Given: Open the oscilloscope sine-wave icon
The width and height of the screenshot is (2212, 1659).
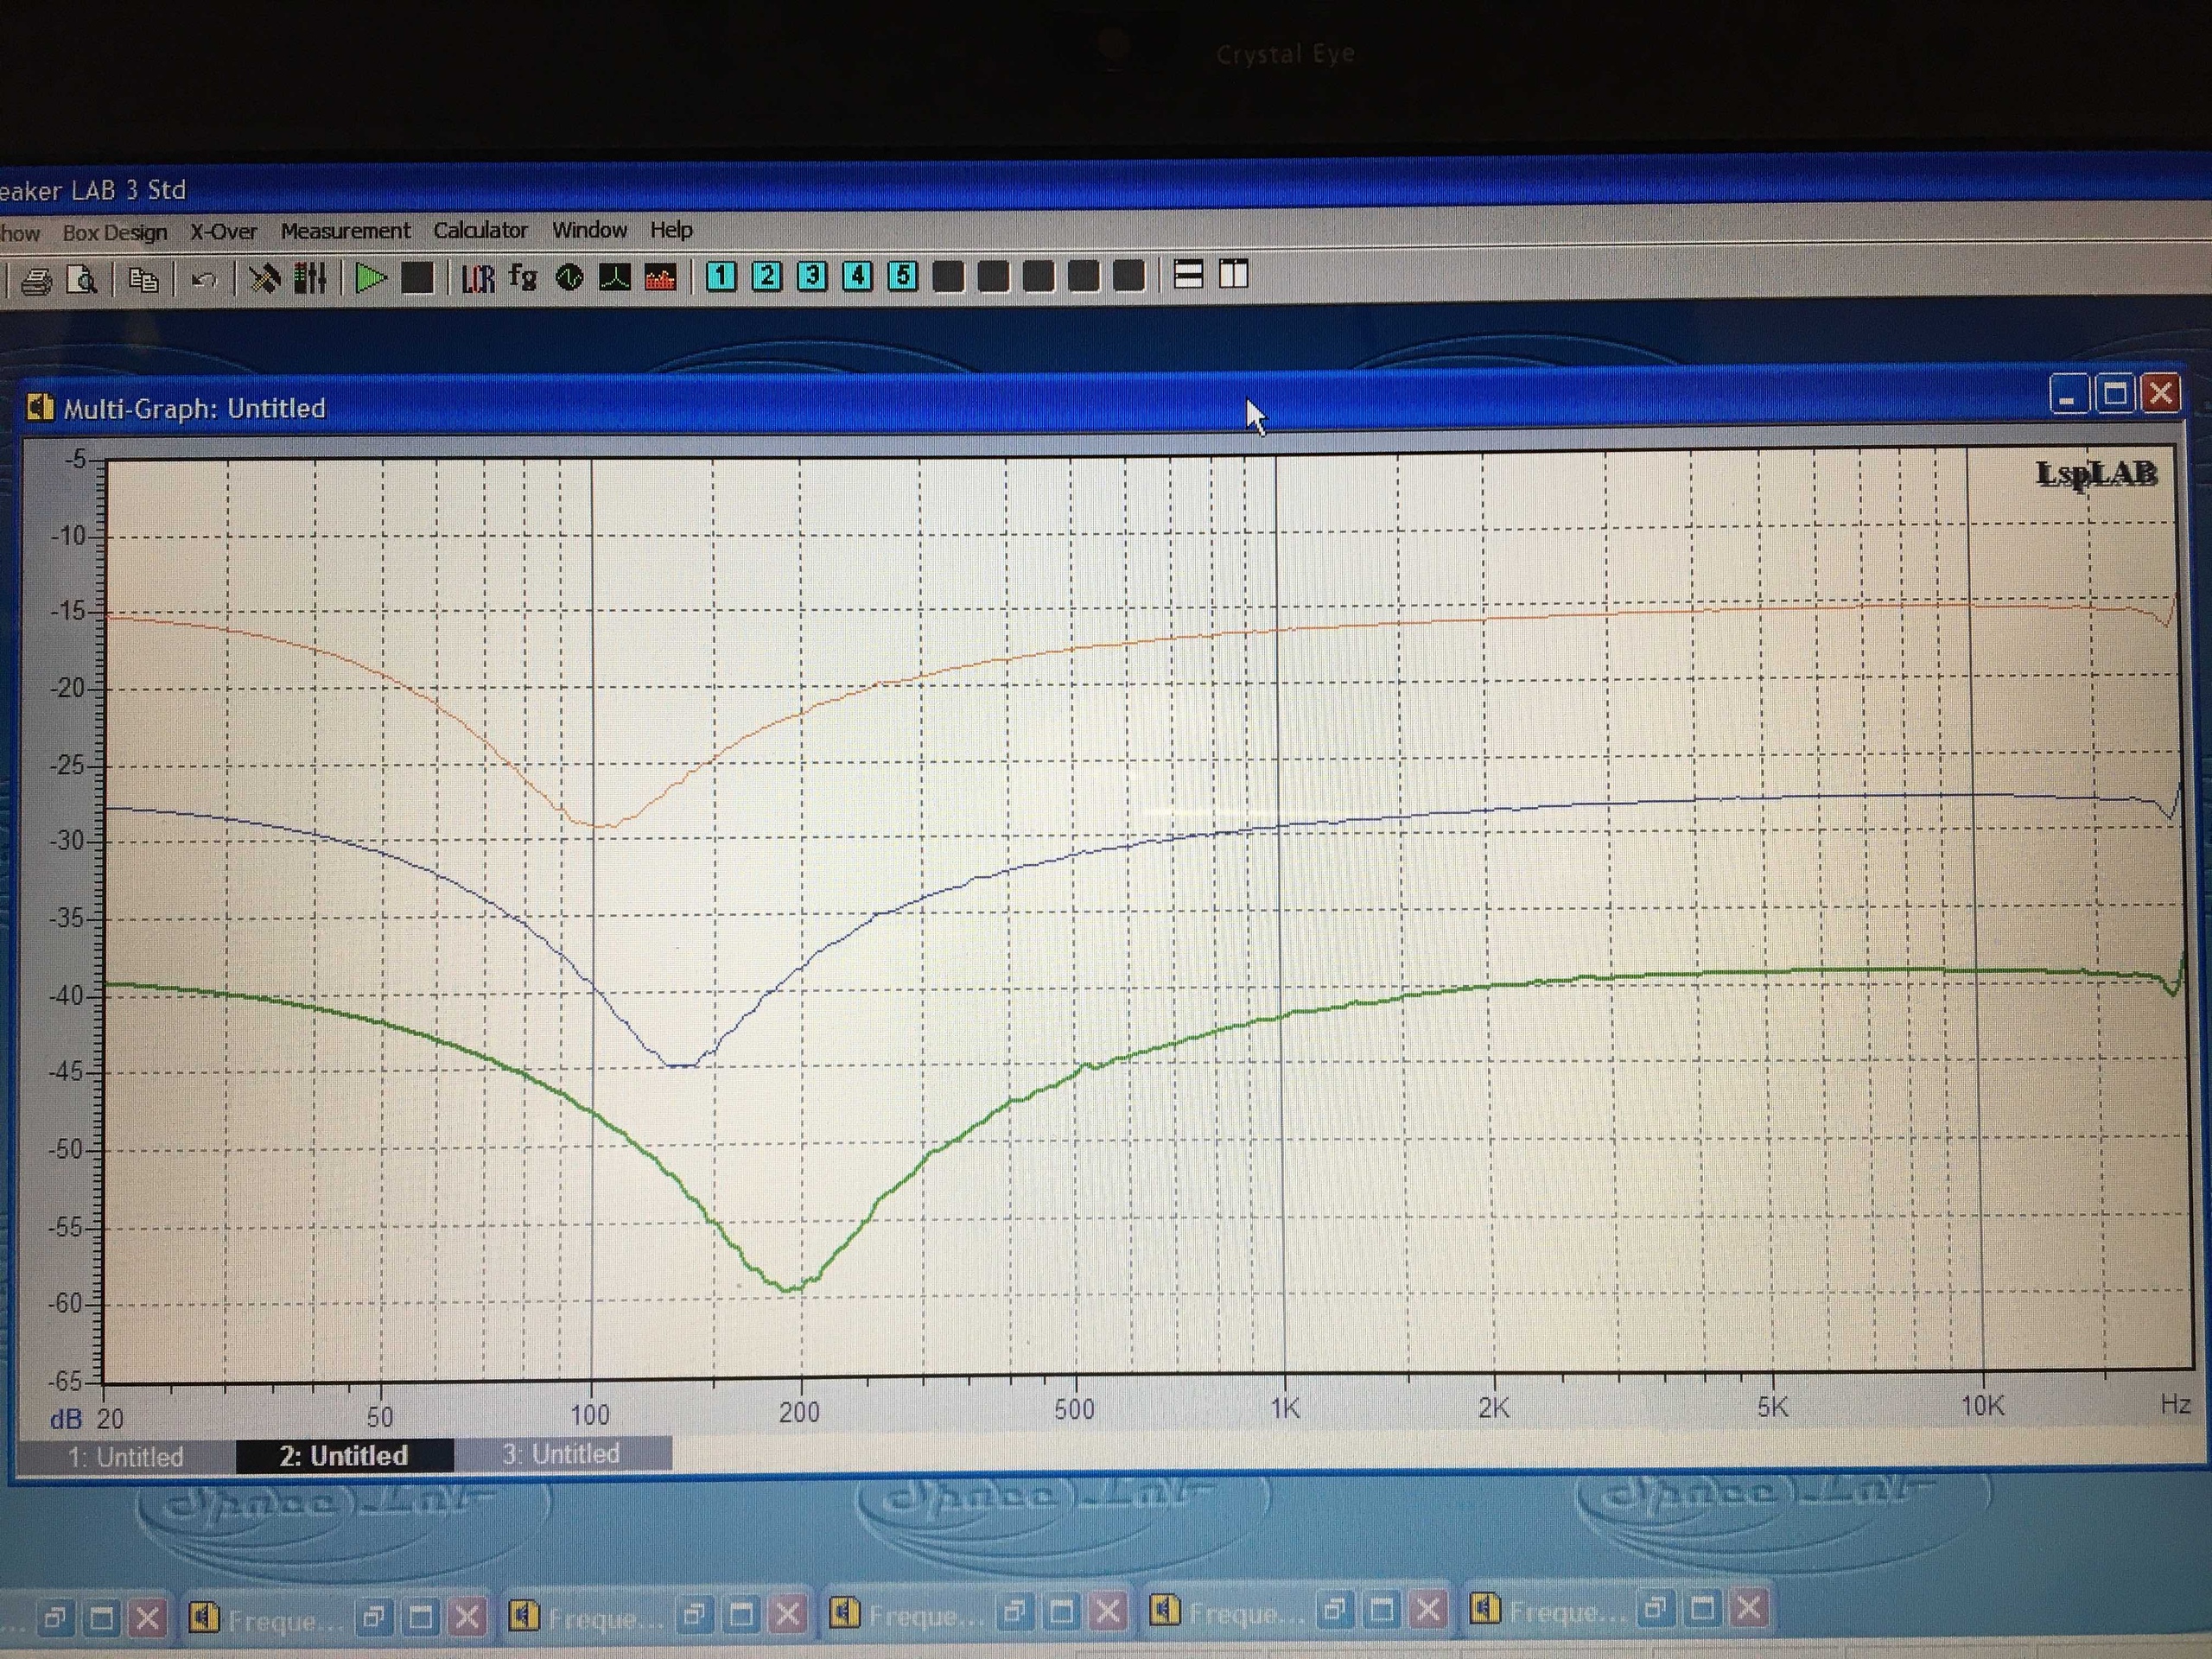Looking at the screenshot, I should [569, 277].
